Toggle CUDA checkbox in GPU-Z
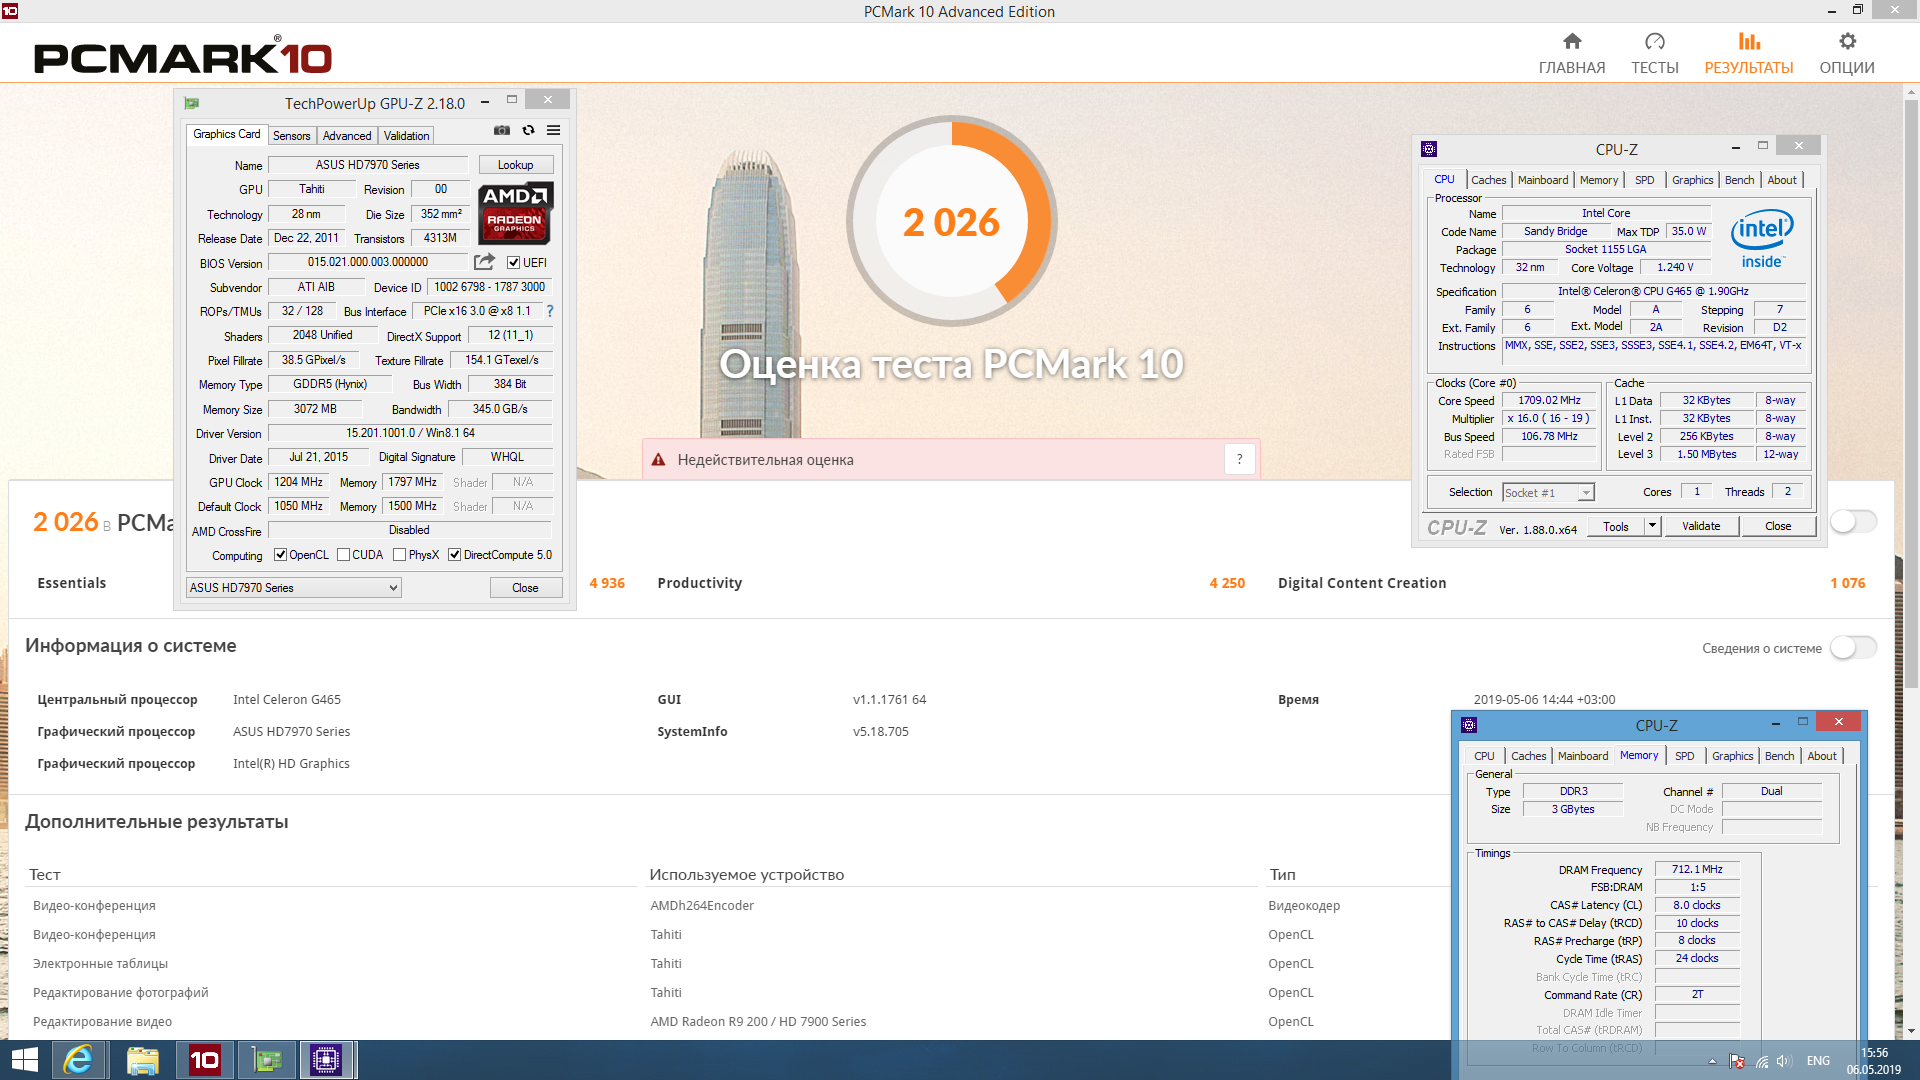Image resolution: width=1920 pixels, height=1080 pixels. point(344,555)
